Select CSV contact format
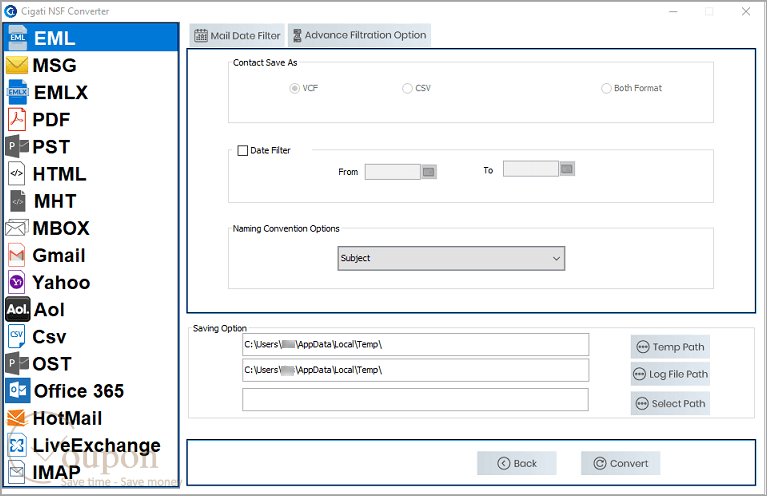Screen dimensions: 767x496 coord(407,88)
